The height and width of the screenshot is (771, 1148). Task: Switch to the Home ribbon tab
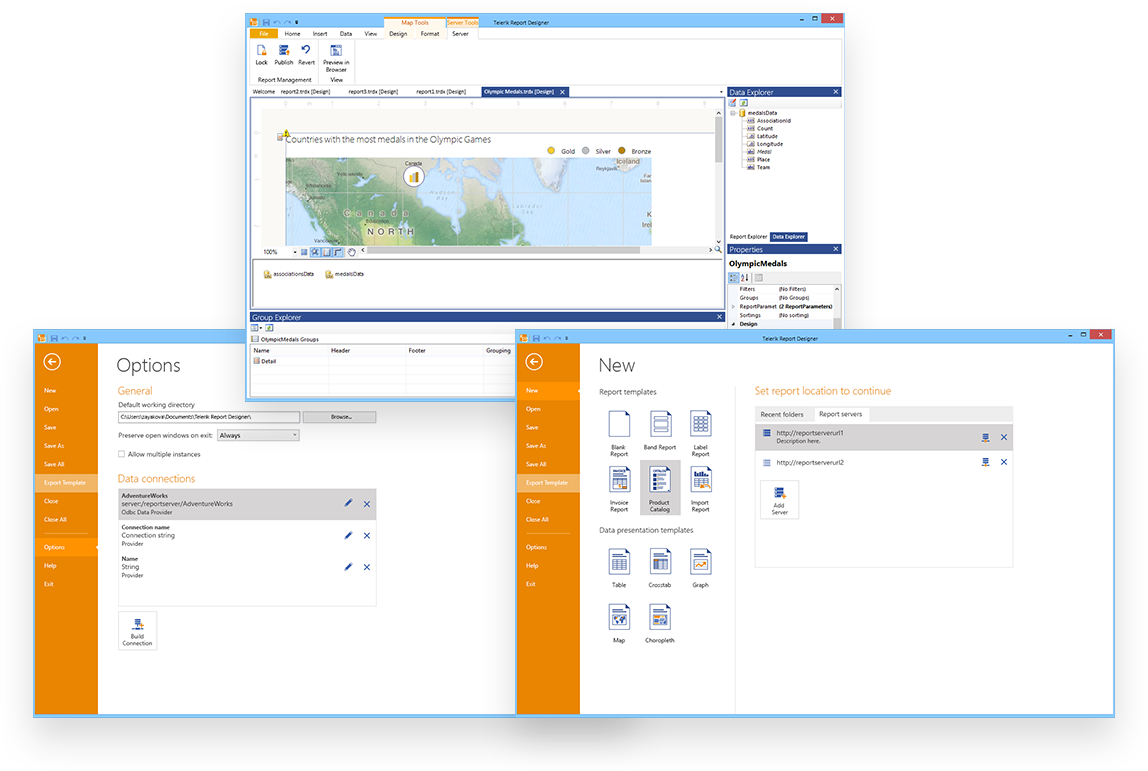pos(292,34)
